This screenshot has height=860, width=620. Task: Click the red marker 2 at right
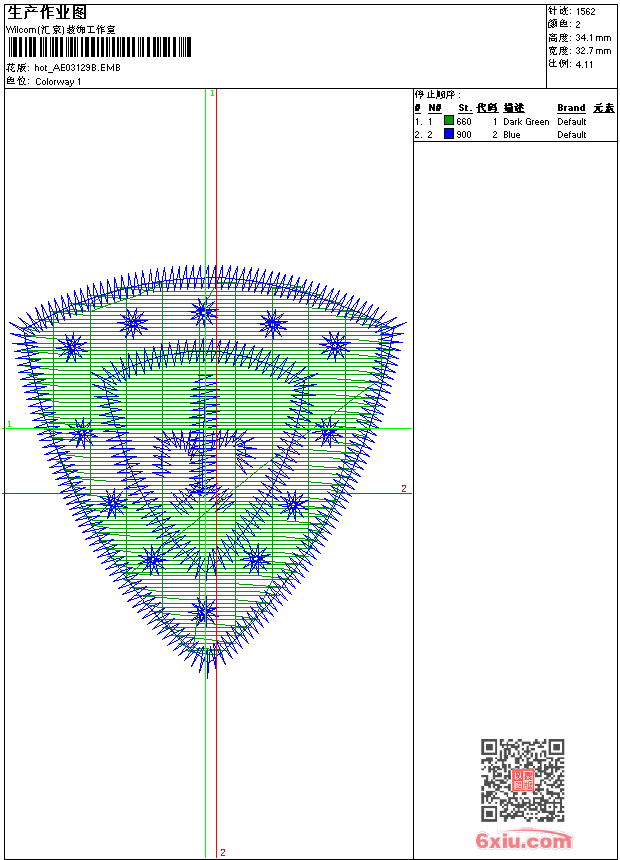(x=404, y=488)
